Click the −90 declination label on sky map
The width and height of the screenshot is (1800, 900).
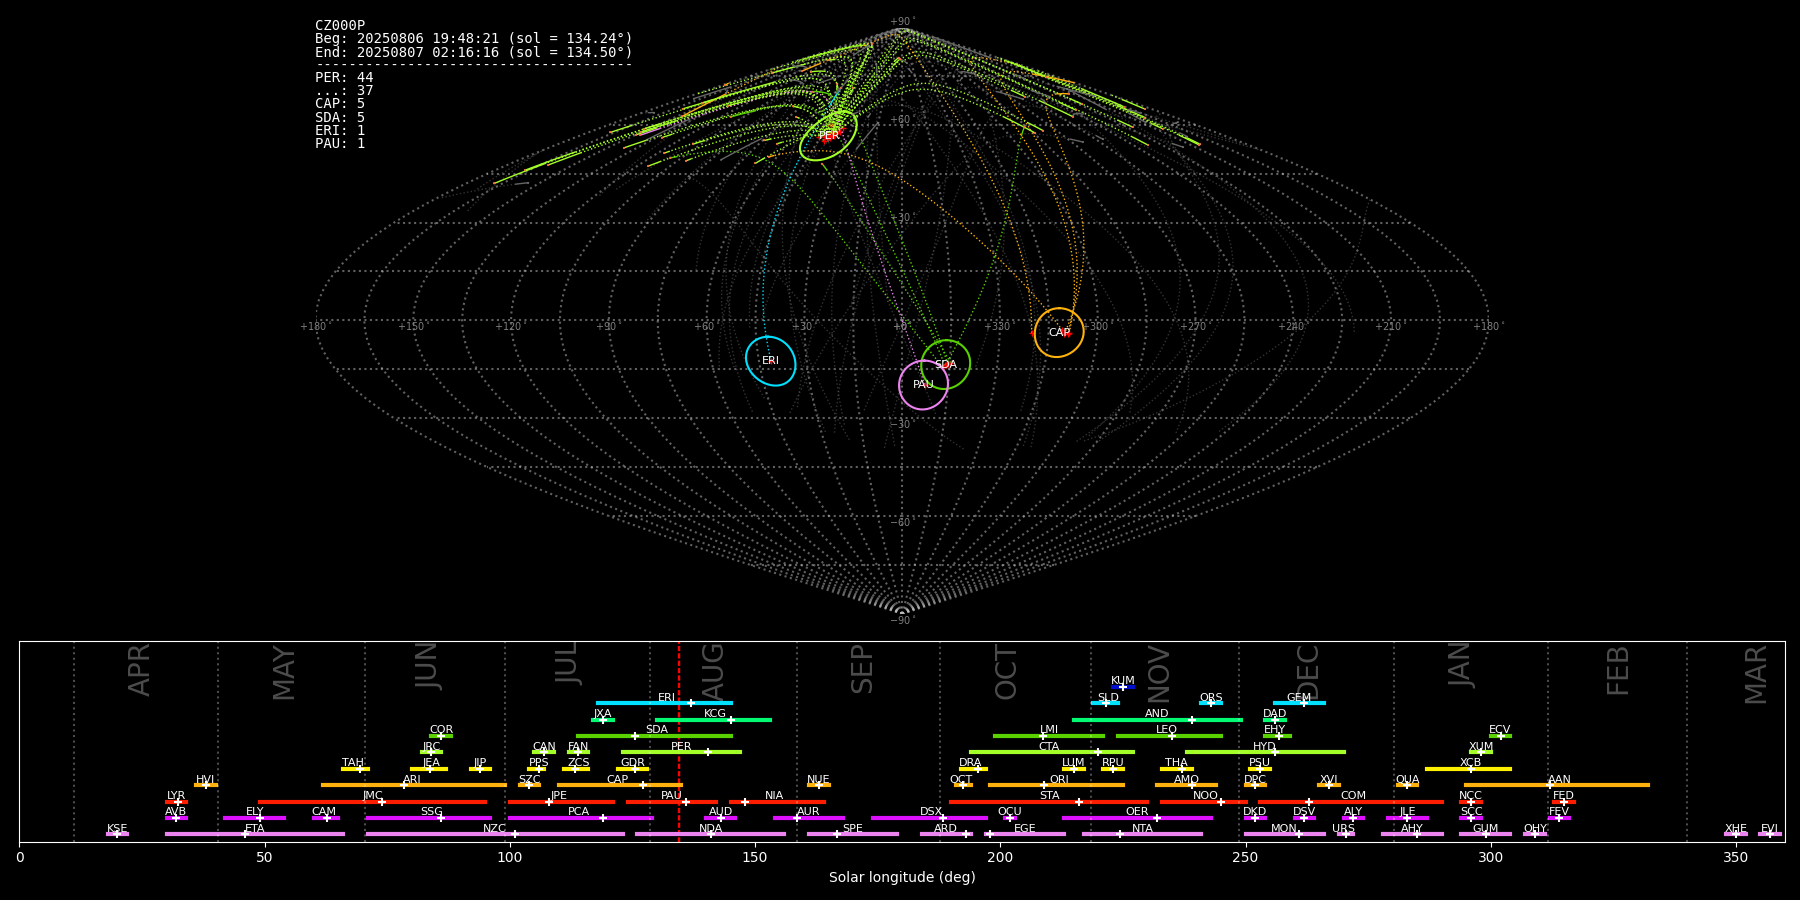tap(902, 620)
